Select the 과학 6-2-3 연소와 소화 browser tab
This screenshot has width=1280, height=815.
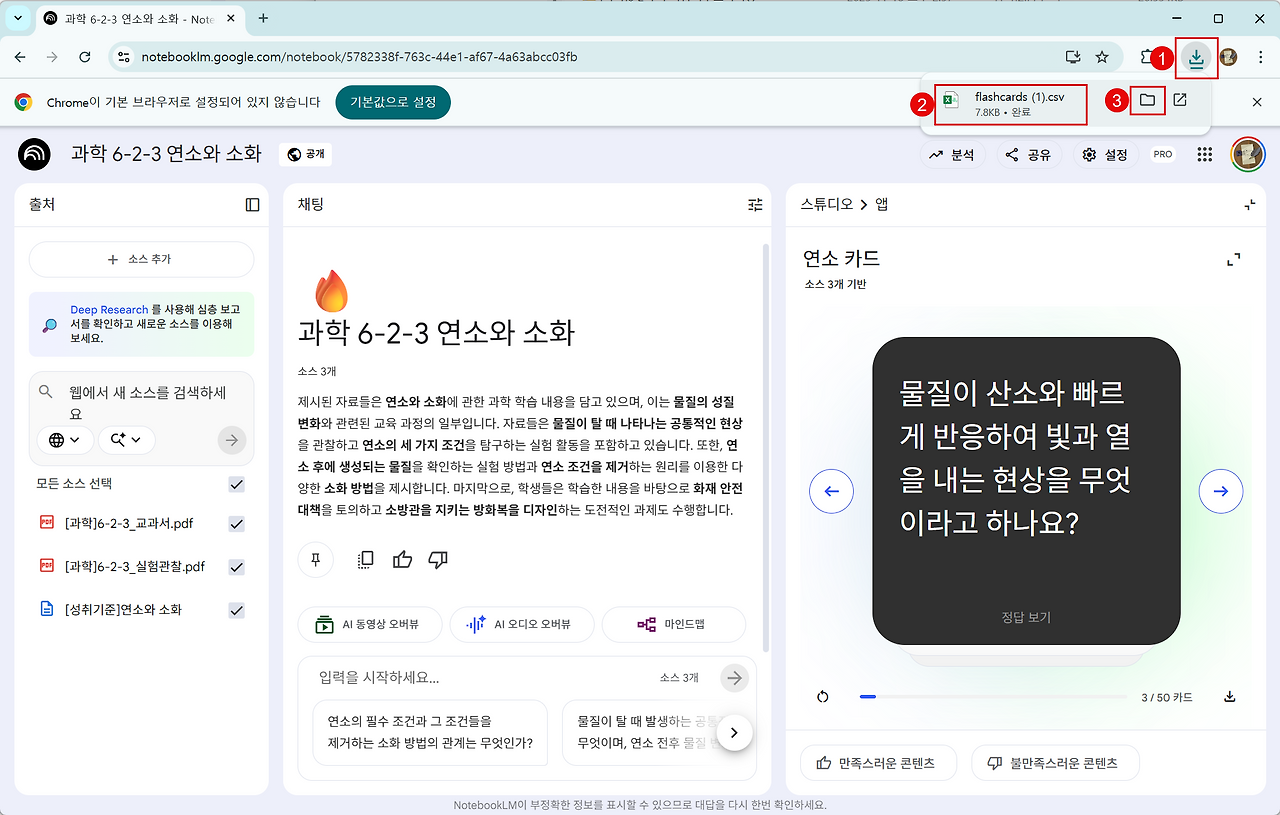(139, 18)
